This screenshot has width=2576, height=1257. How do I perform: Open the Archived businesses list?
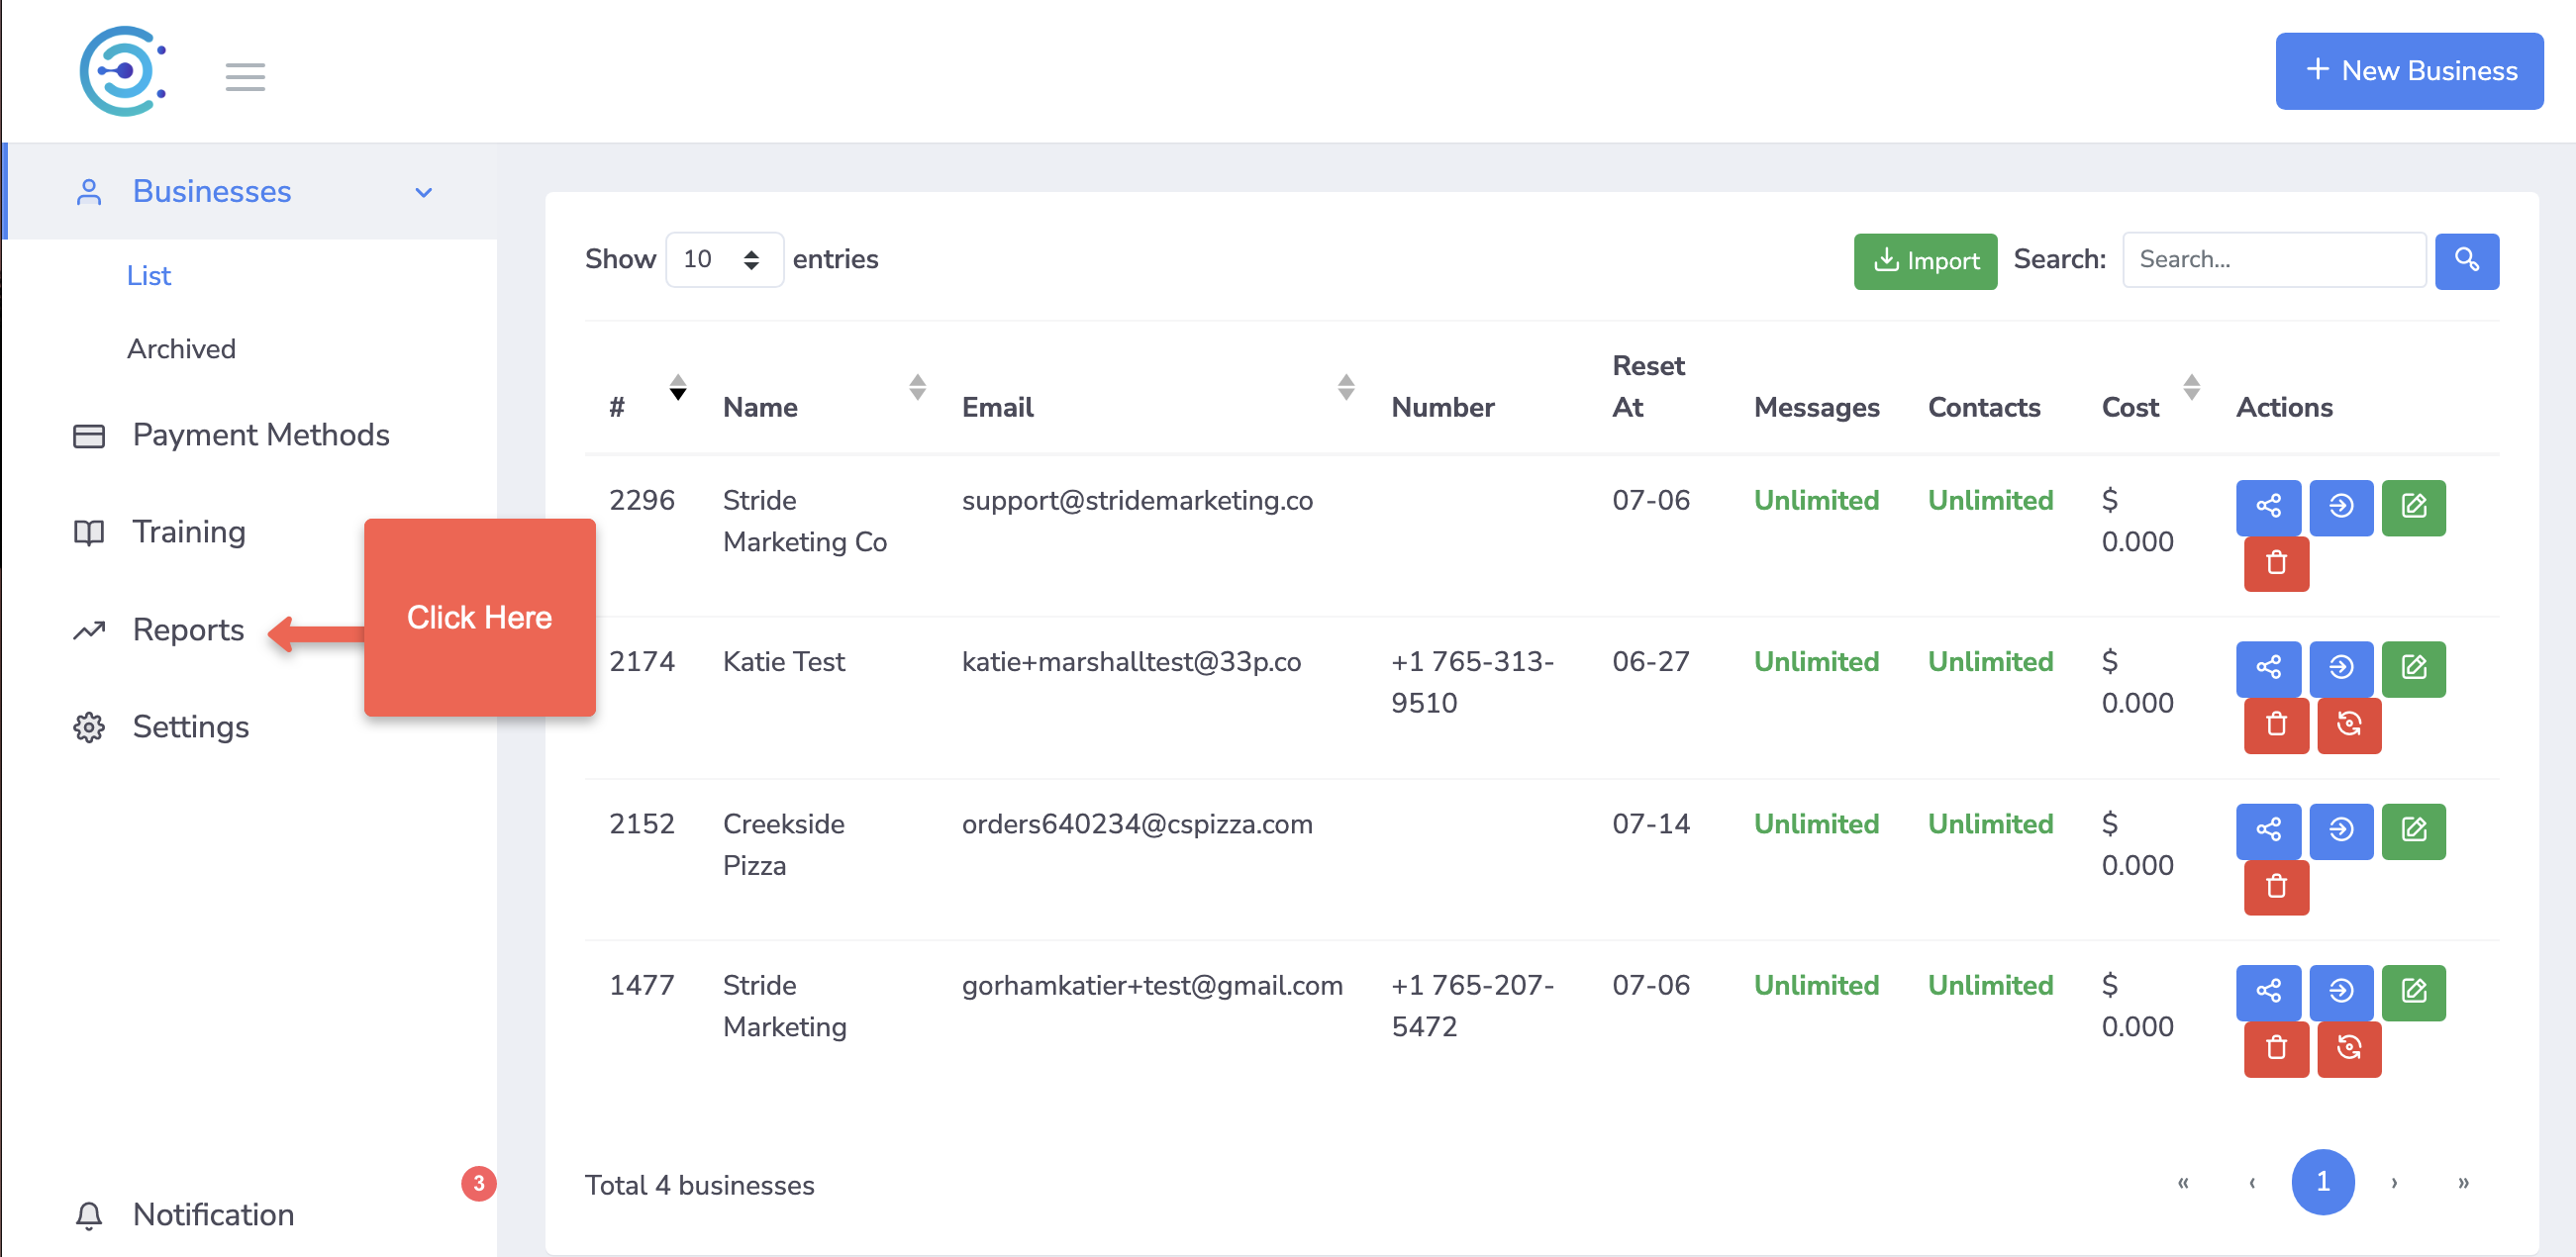click(x=181, y=348)
